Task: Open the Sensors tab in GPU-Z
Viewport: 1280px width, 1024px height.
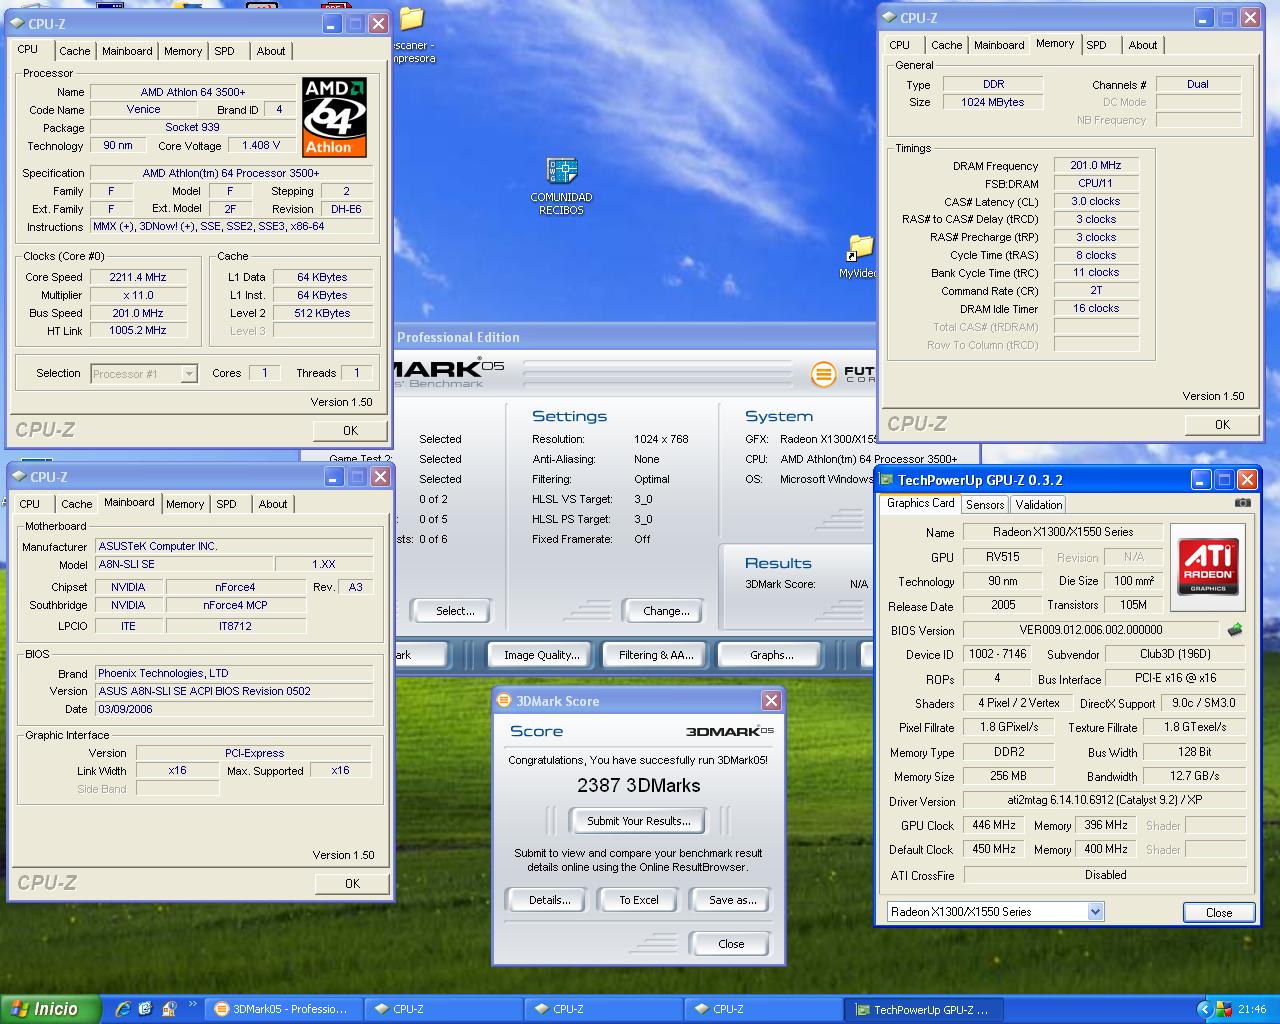Action: click(985, 505)
